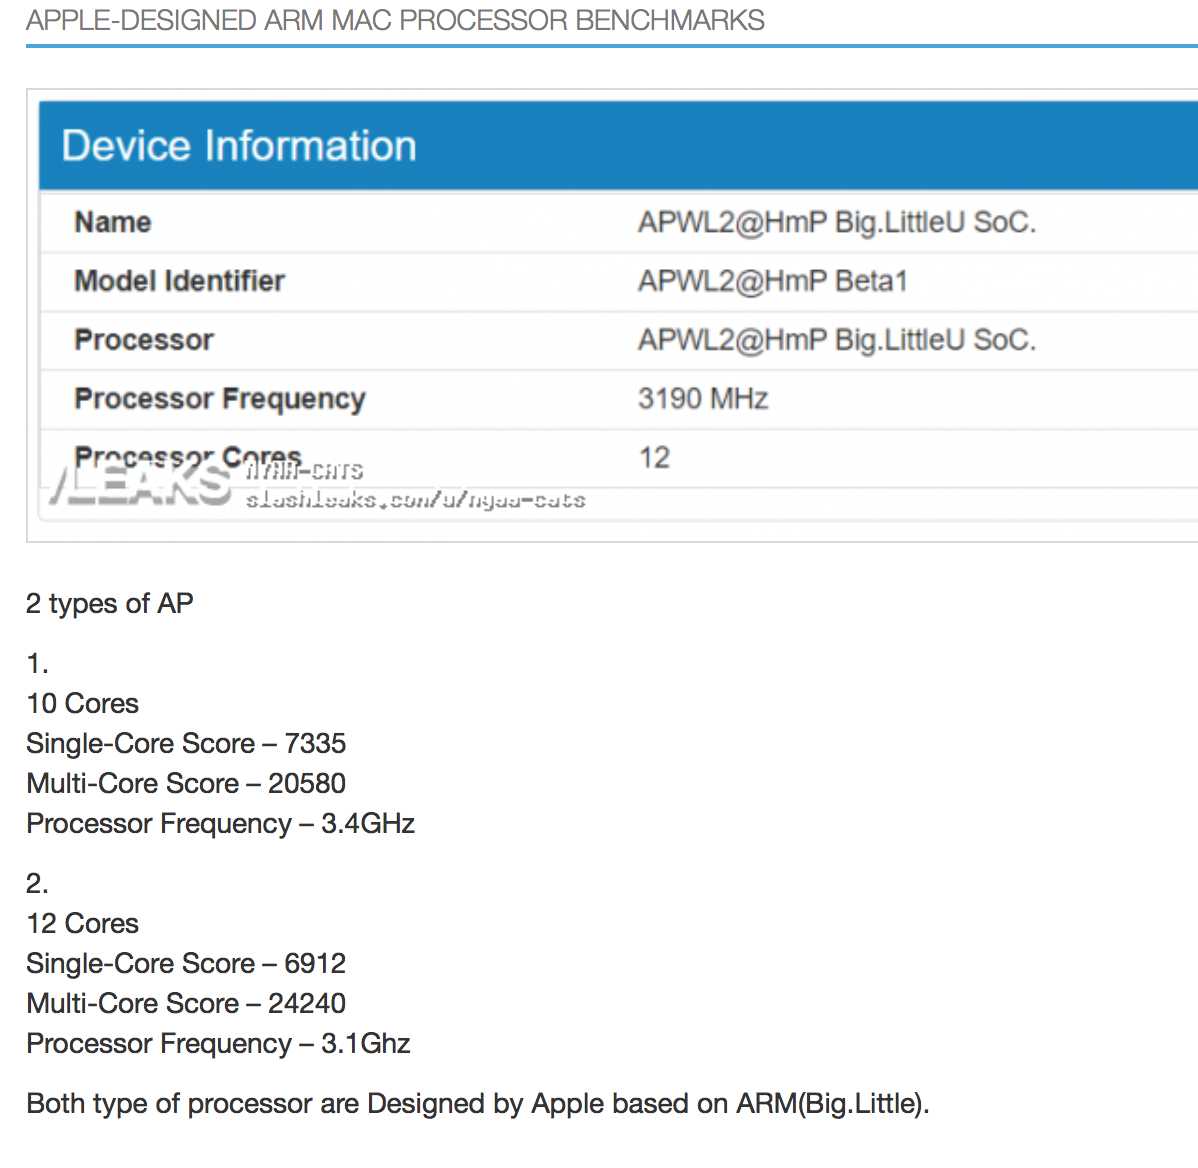Screen dimensions: 1198x1168
Task: Click the Processor row value 'APWL2@HmP Big.LittleU SoC.'
Action: 837,340
